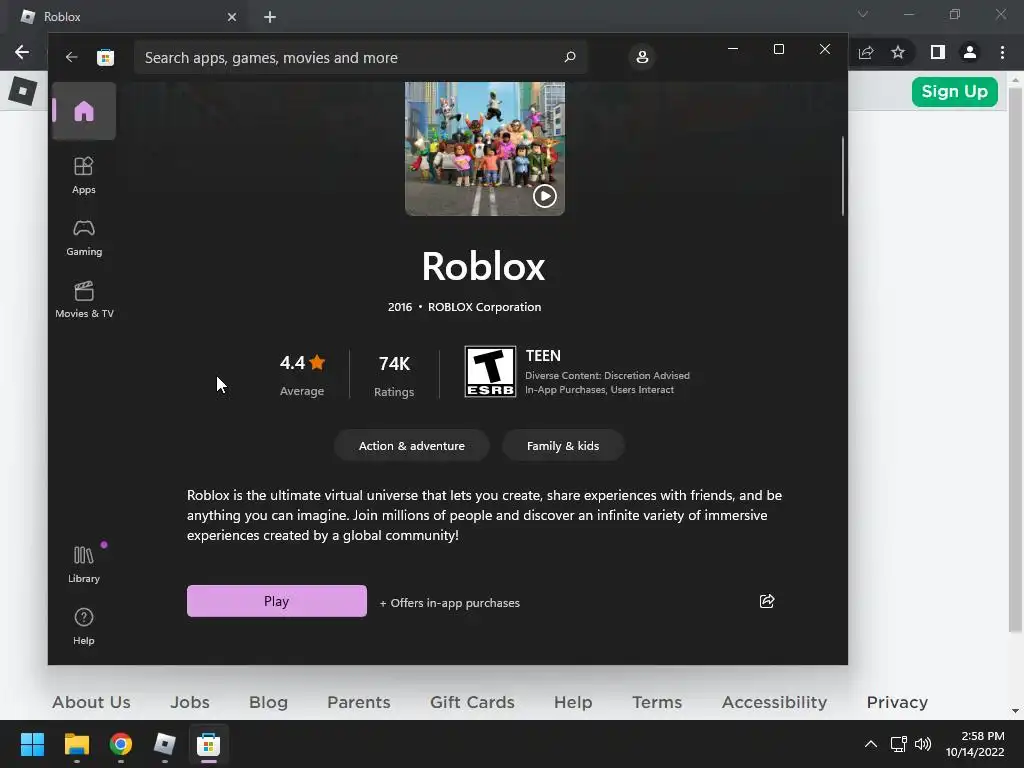Viewport: 1024px width, 768px height.
Task: Click the ROBLOX Corporation publisher link
Action: [x=484, y=307]
